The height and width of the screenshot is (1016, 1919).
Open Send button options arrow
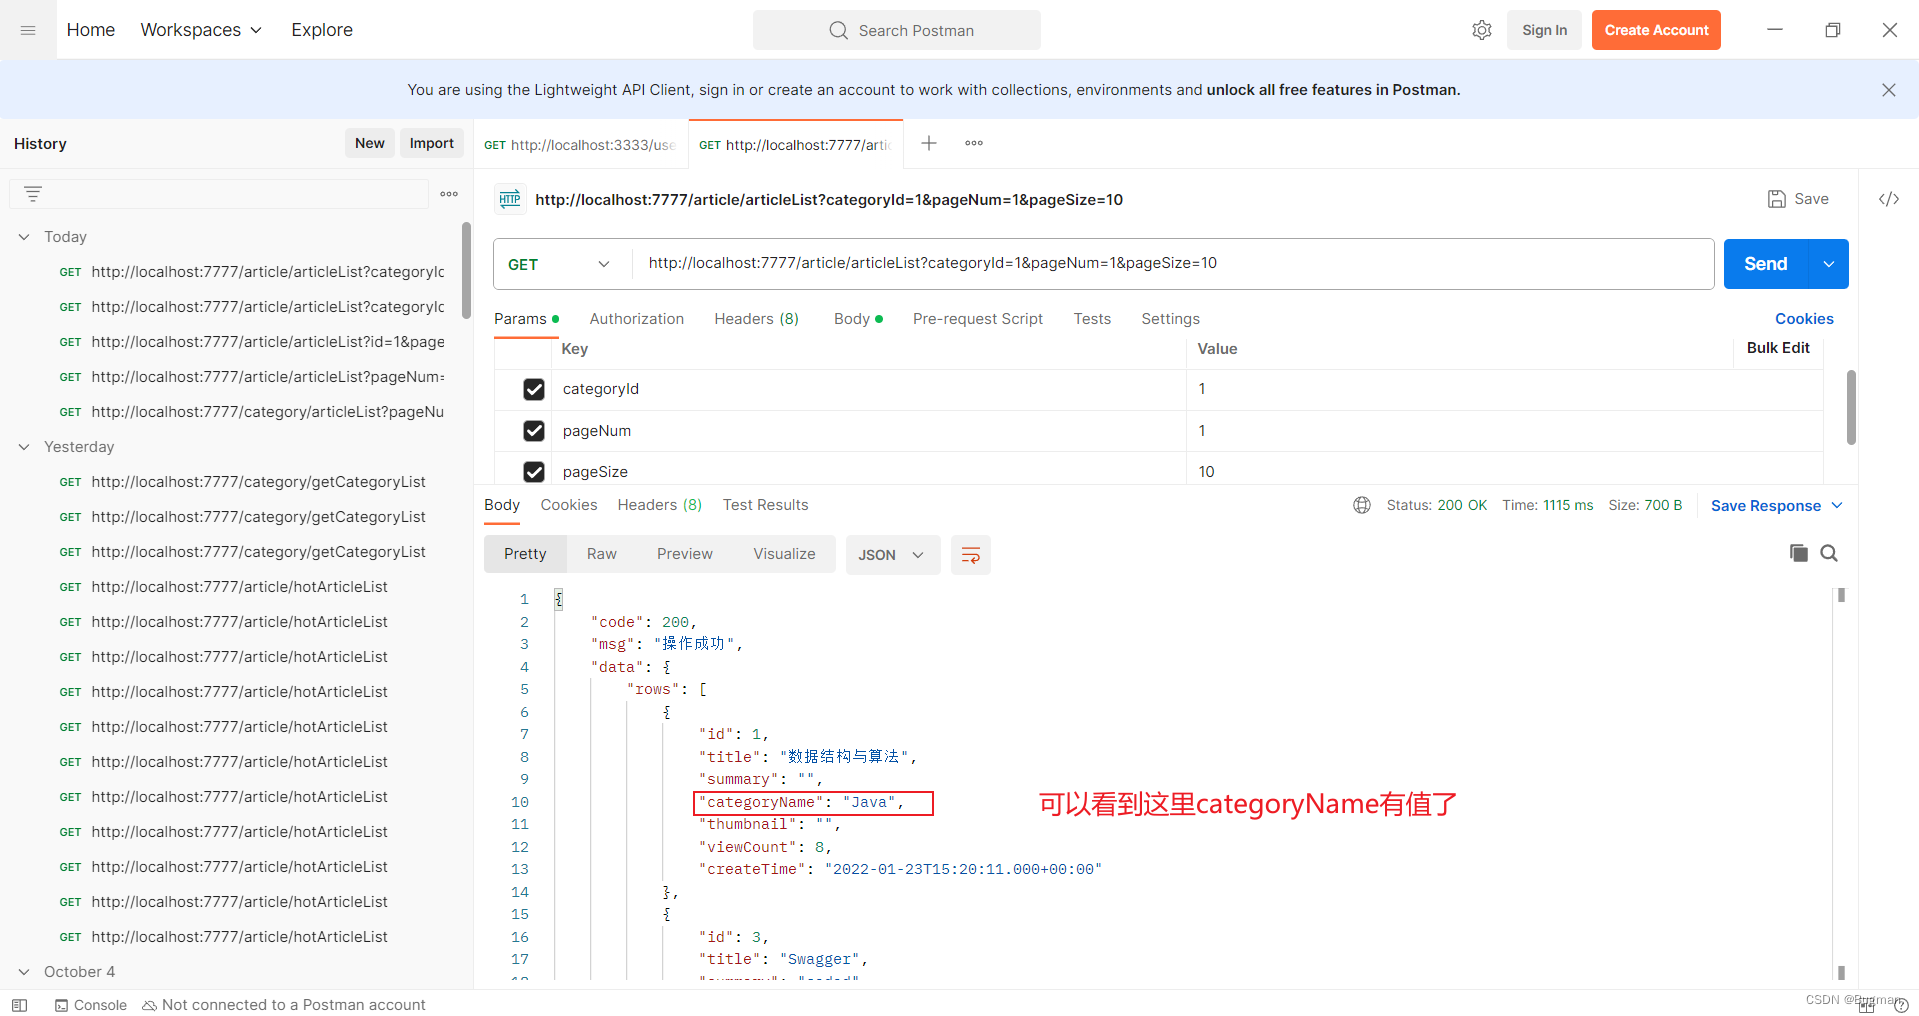1829,264
